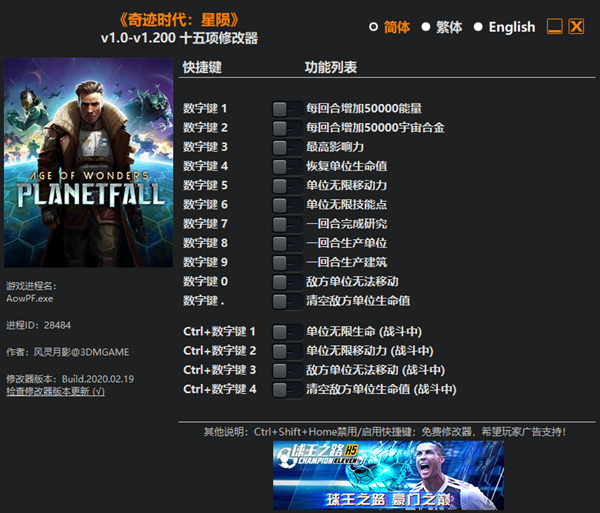
Task: Toggle 恢复单位生命值 option
Action: (x=287, y=166)
